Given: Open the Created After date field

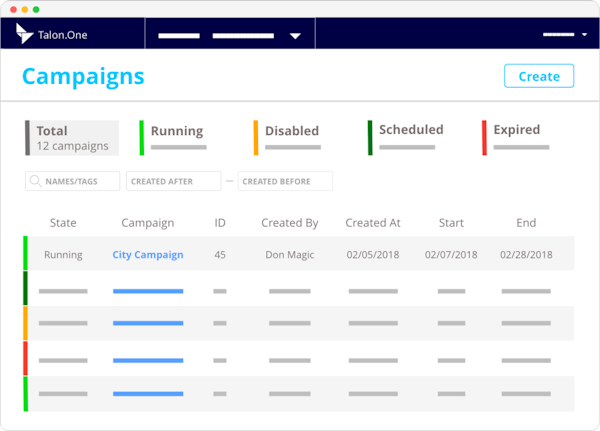Looking at the screenshot, I should pos(173,182).
